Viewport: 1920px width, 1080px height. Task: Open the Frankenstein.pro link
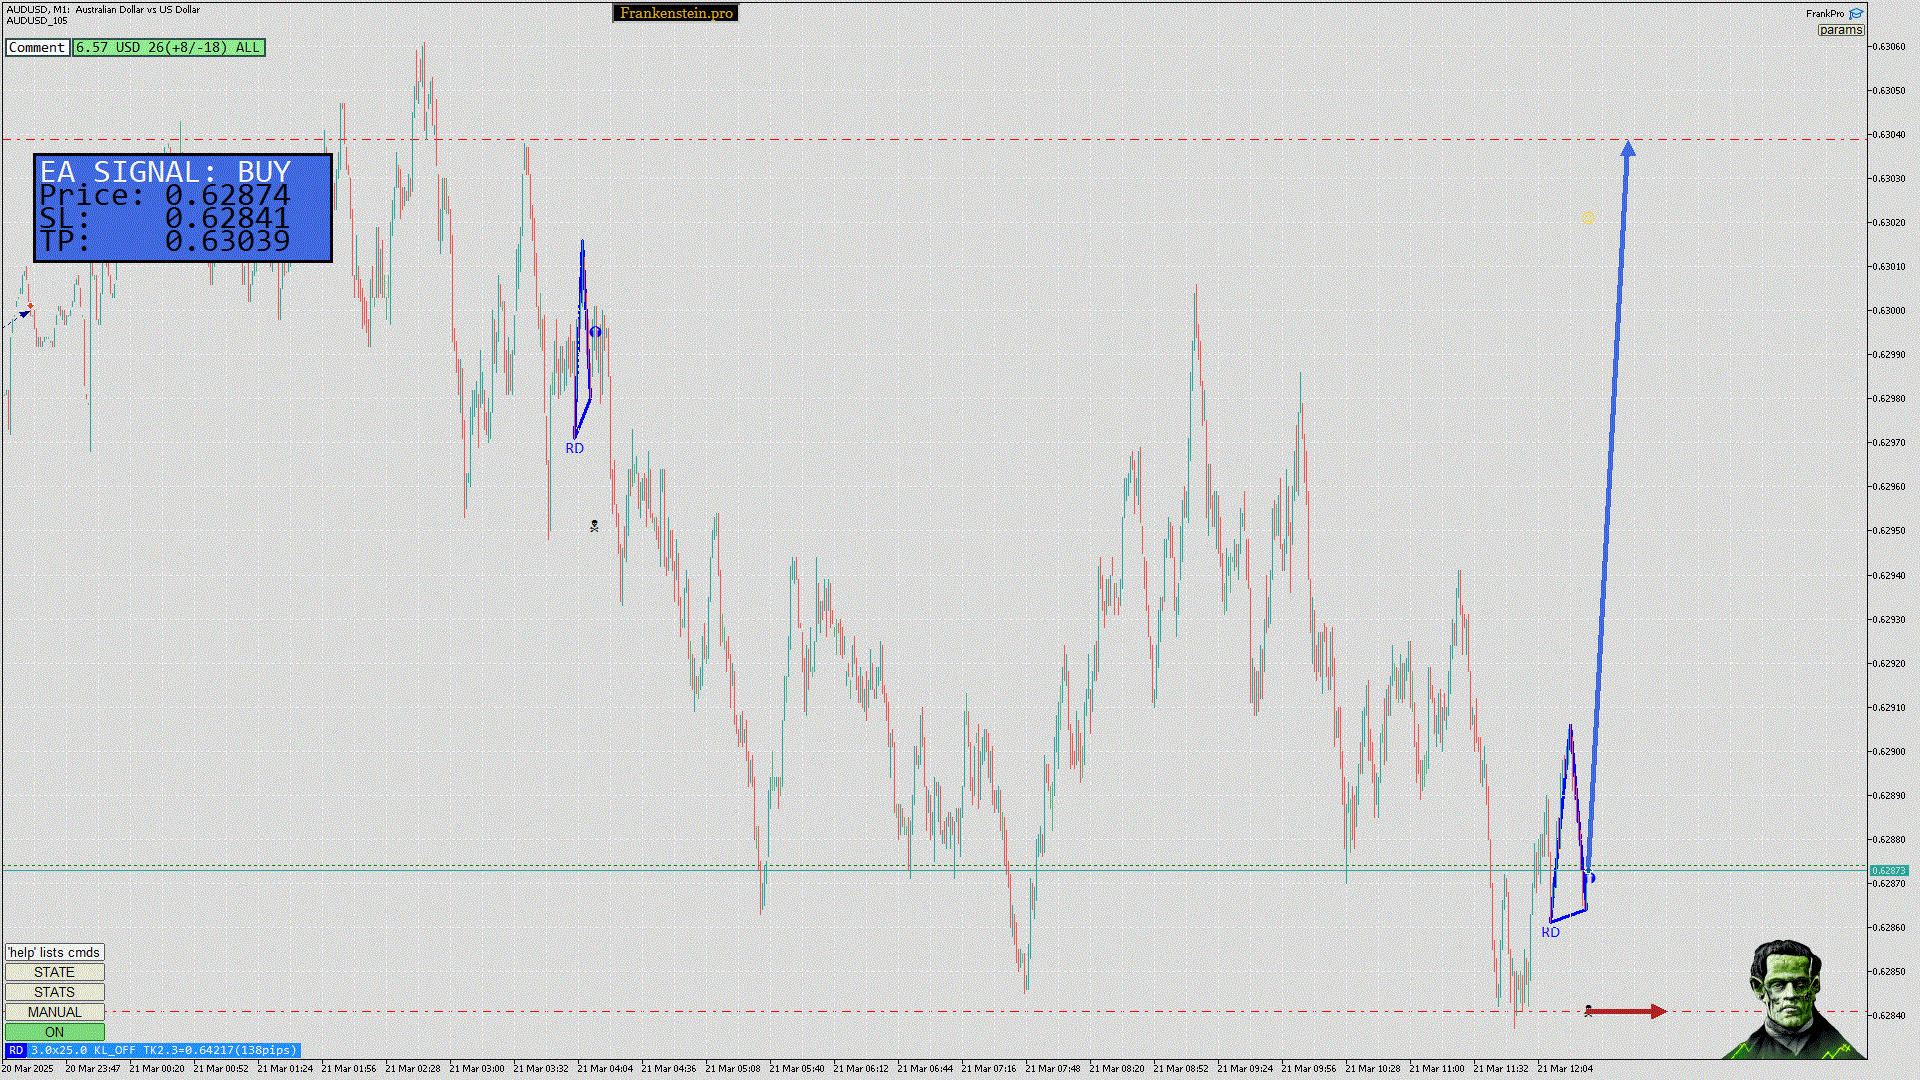click(x=676, y=13)
